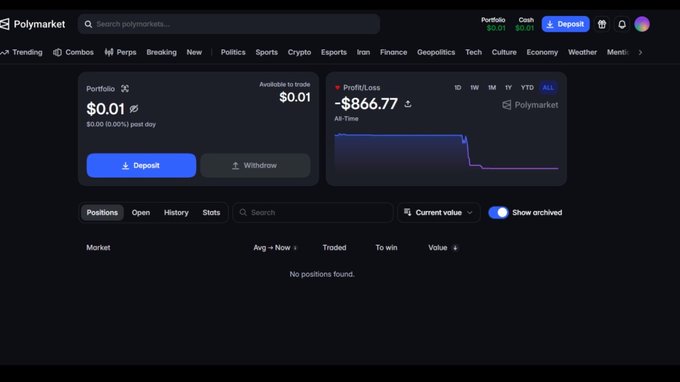Sort by the Value column header

click(438, 248)
